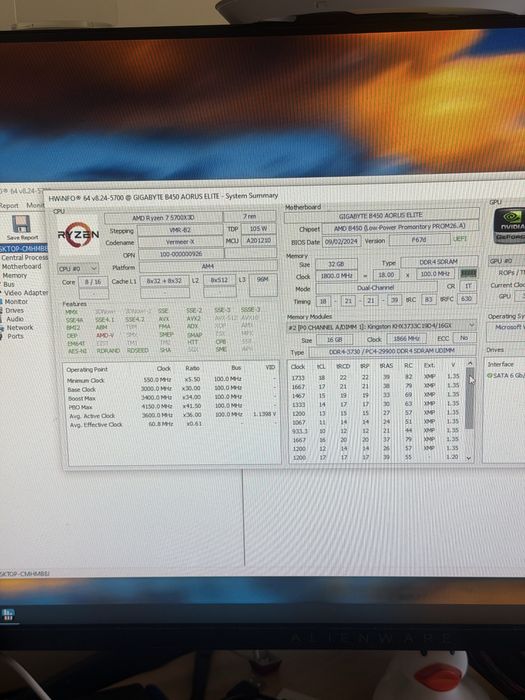Click the L2 cache value 8x512
This screenshot has width=525, height=700.
pyautogui.click(x=220, y=280)
